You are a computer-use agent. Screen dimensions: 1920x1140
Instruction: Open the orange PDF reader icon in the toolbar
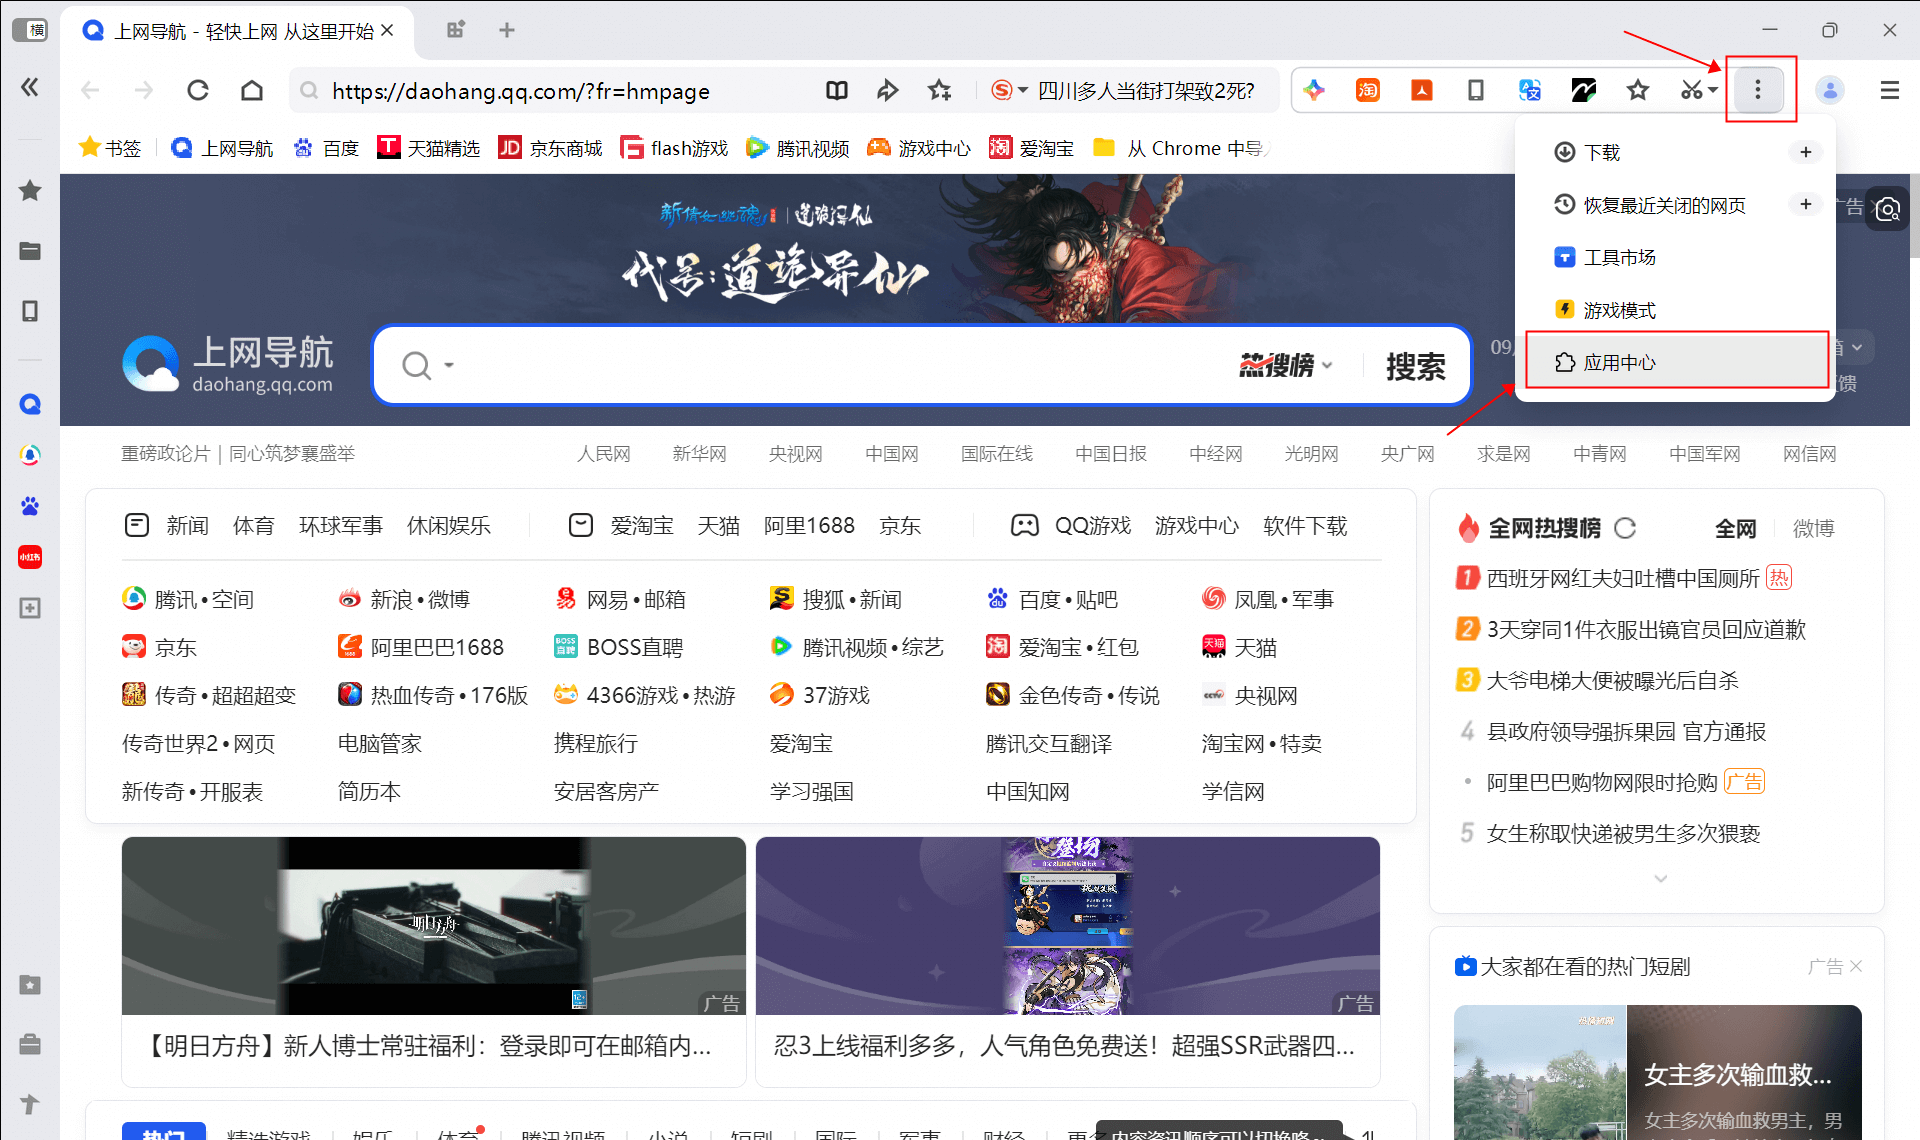pos(1421,90)
